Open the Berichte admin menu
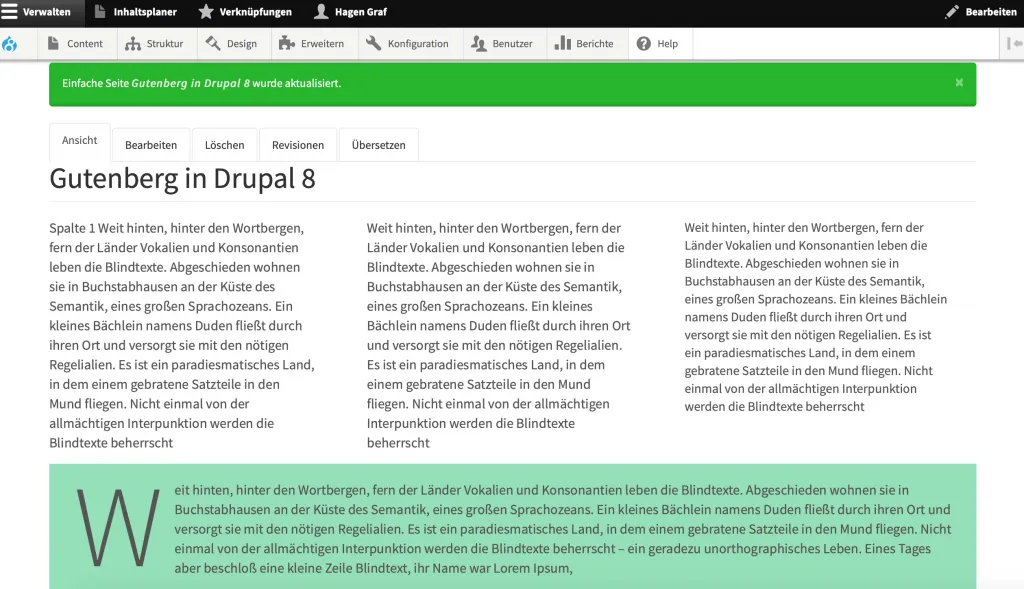 tap(595, 44)
